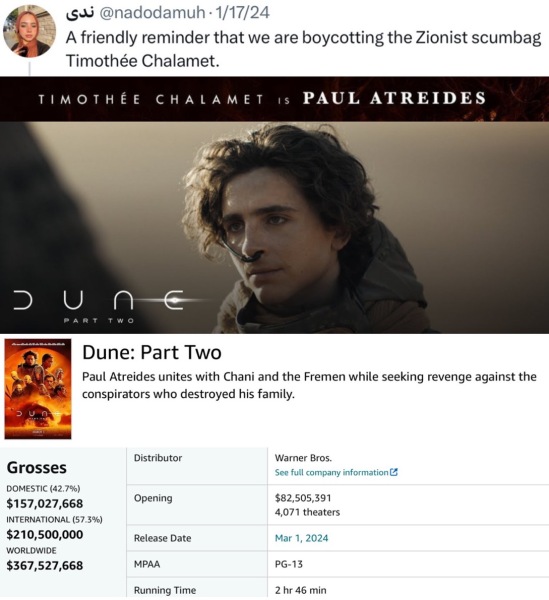
Task: Click the @nadodamuh username handle
Action: (152, 13)
